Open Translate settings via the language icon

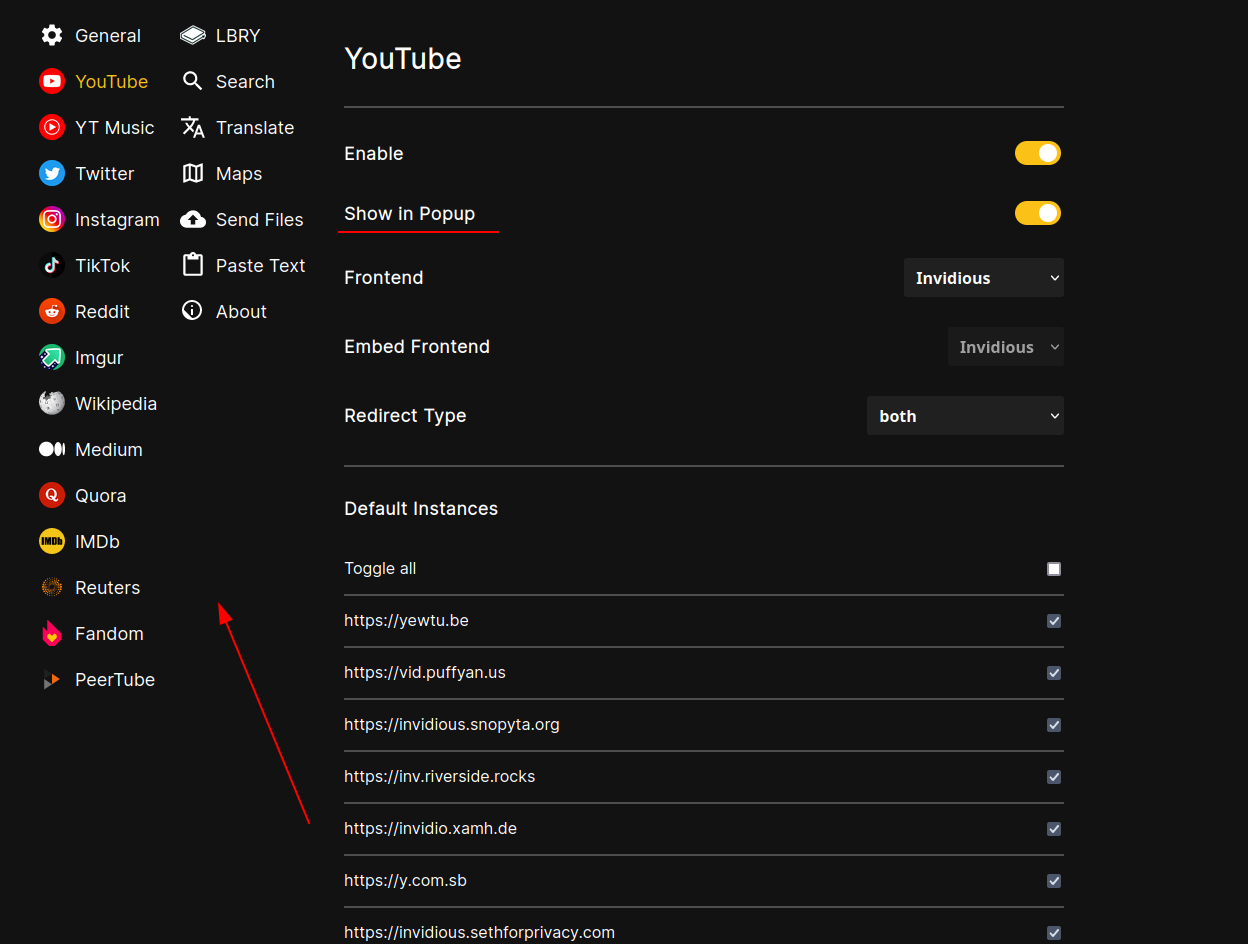[192, 127]
